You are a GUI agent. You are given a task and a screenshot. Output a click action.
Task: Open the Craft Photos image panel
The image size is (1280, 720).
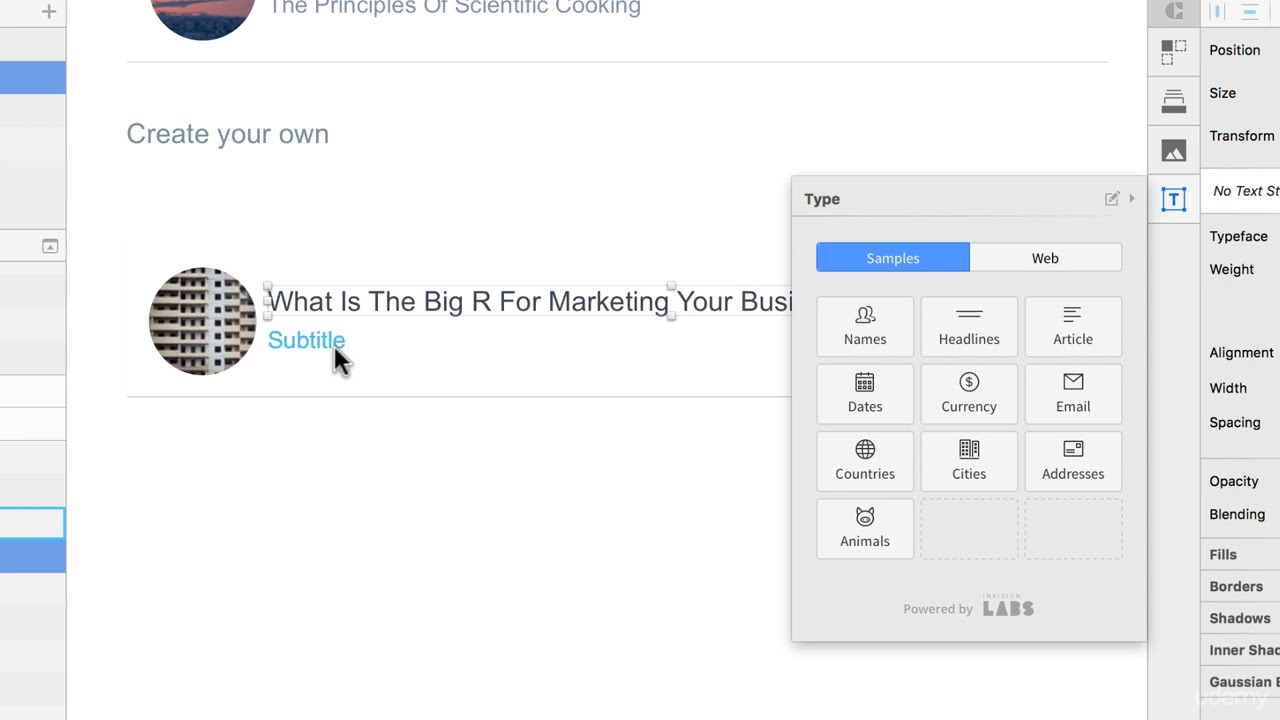(1174, 151)
